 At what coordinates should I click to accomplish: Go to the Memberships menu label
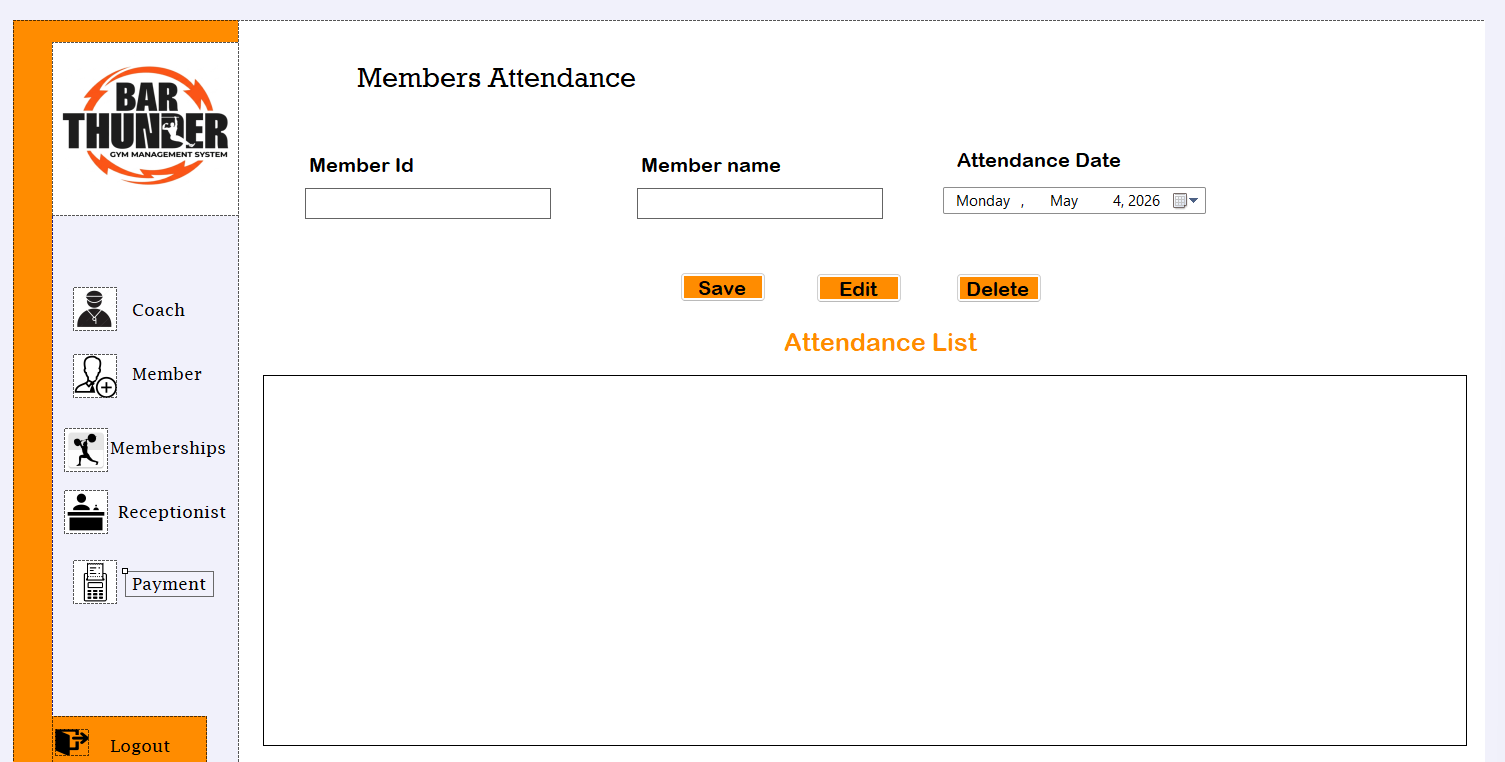click(x=168, y=448)
